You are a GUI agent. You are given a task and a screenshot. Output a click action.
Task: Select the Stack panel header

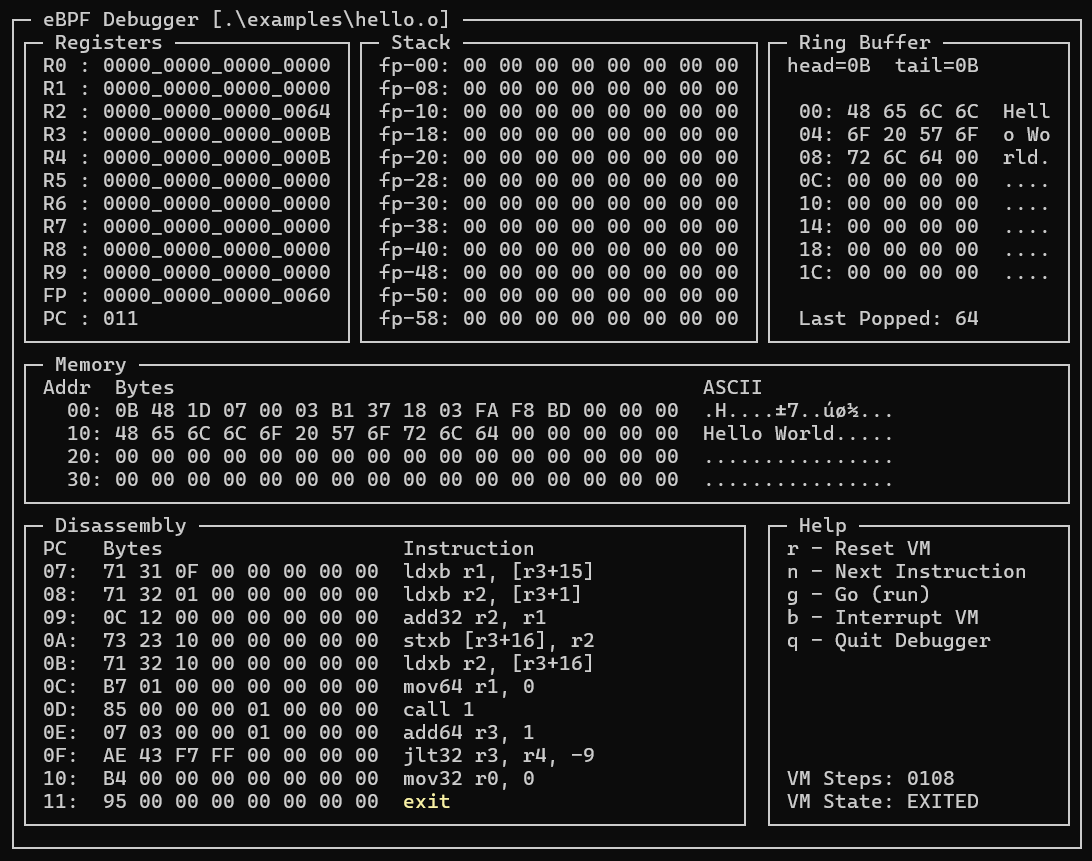(420, 42)
